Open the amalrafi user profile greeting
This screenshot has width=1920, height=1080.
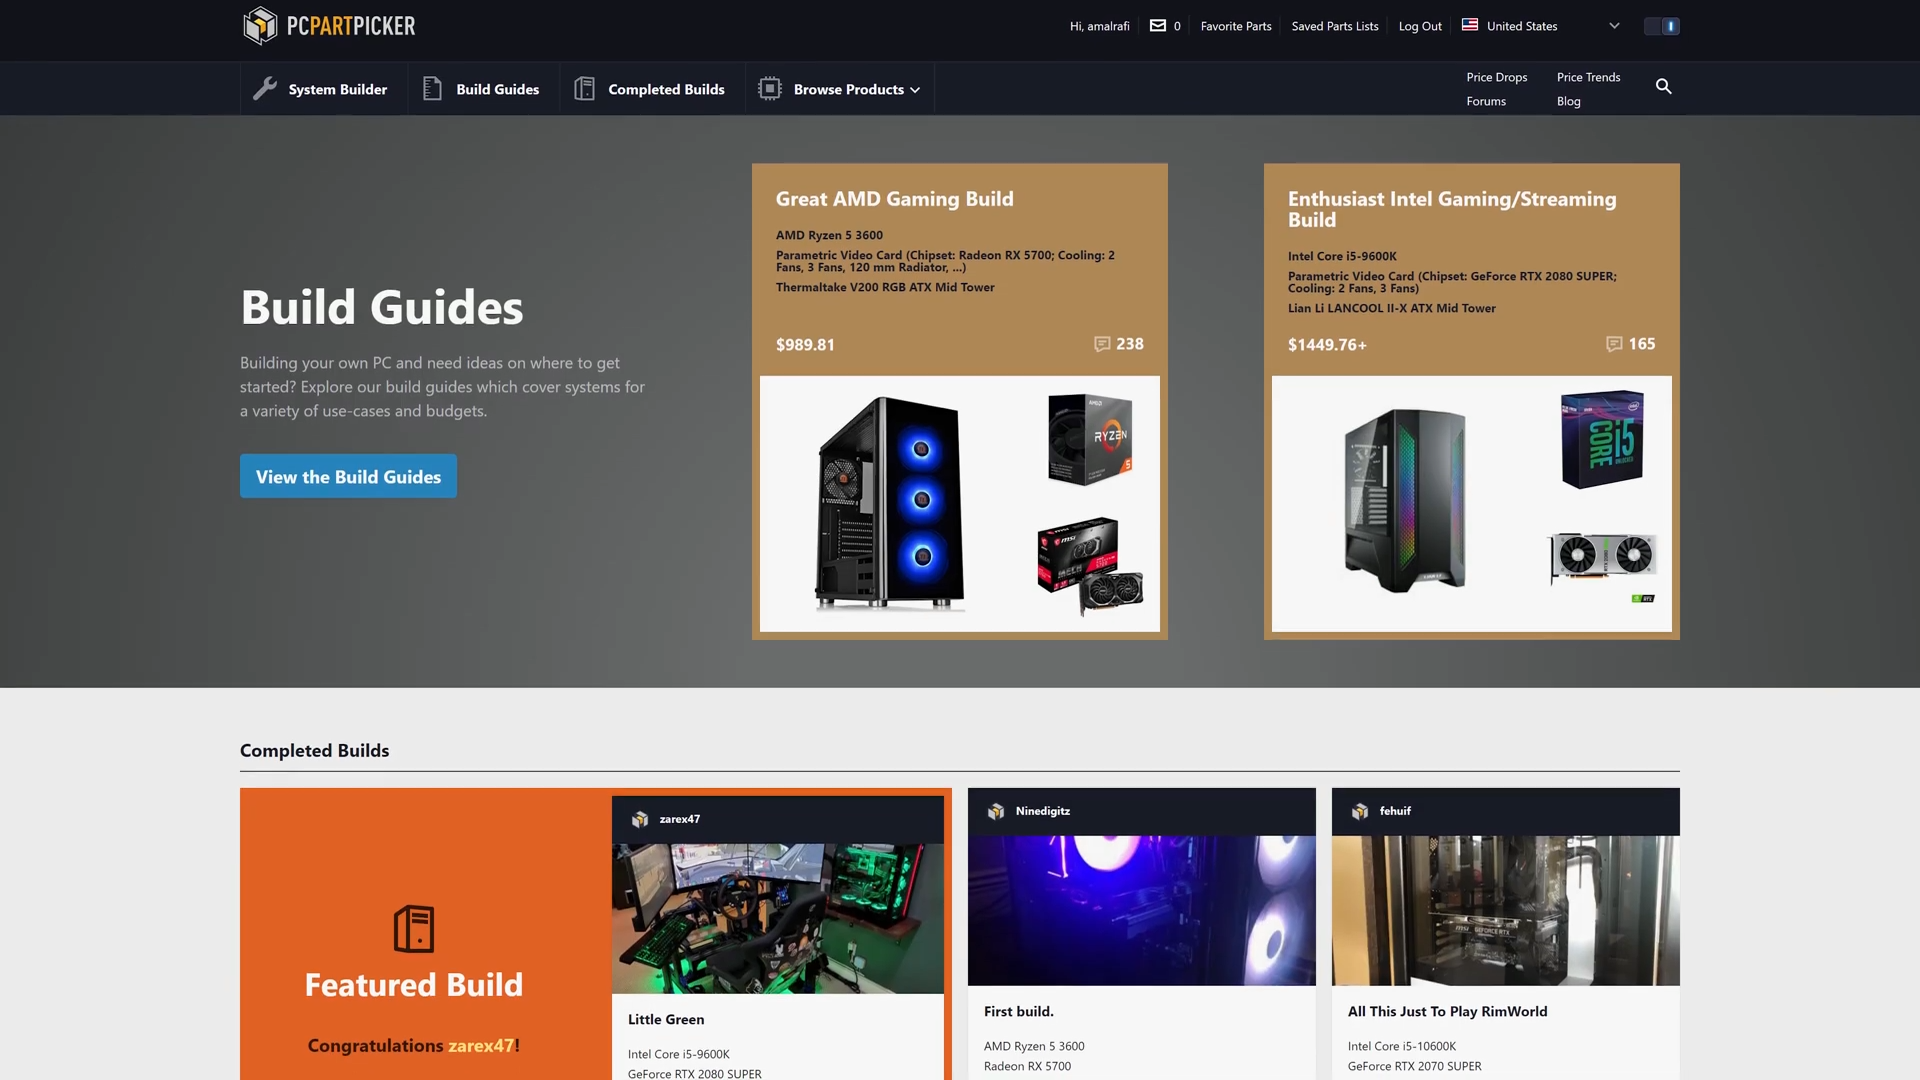pos(1099,26)
